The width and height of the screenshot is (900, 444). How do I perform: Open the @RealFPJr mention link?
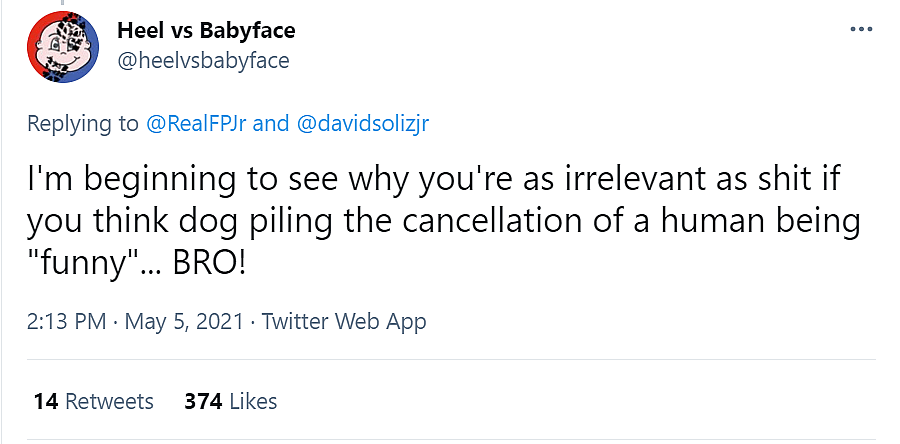[x=196, y=124]
